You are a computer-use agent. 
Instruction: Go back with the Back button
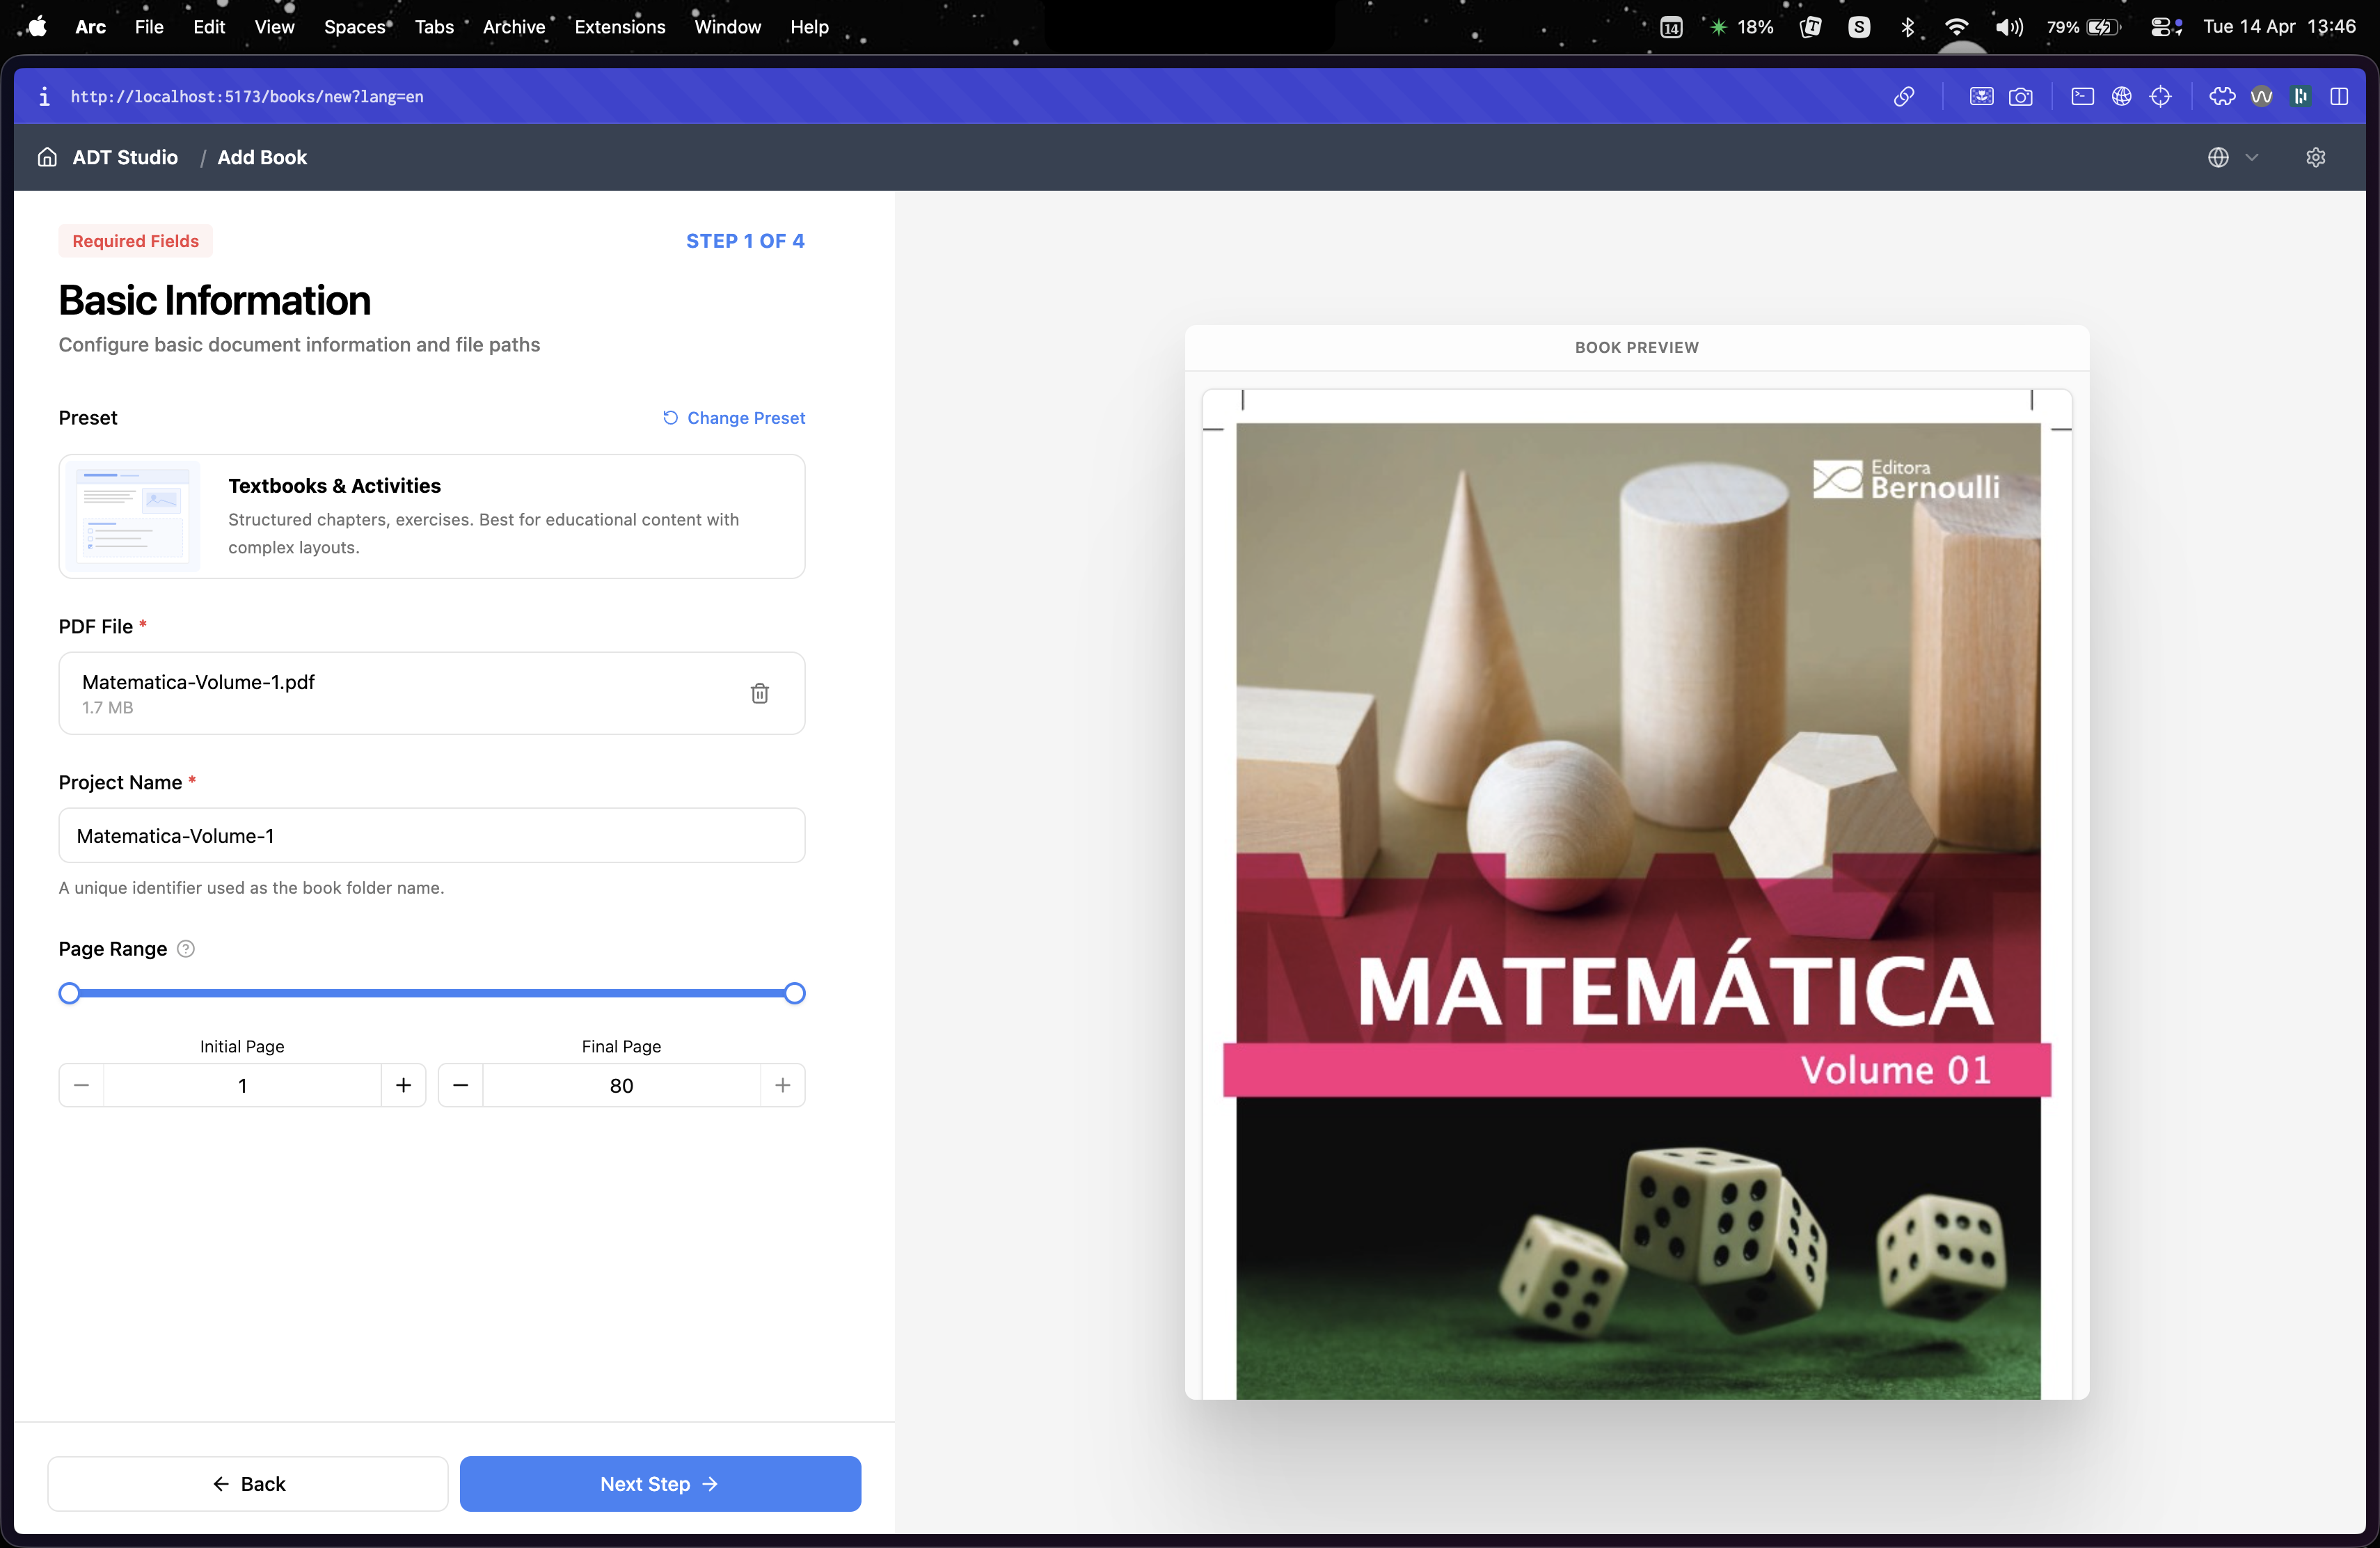tap(248, 1484)
